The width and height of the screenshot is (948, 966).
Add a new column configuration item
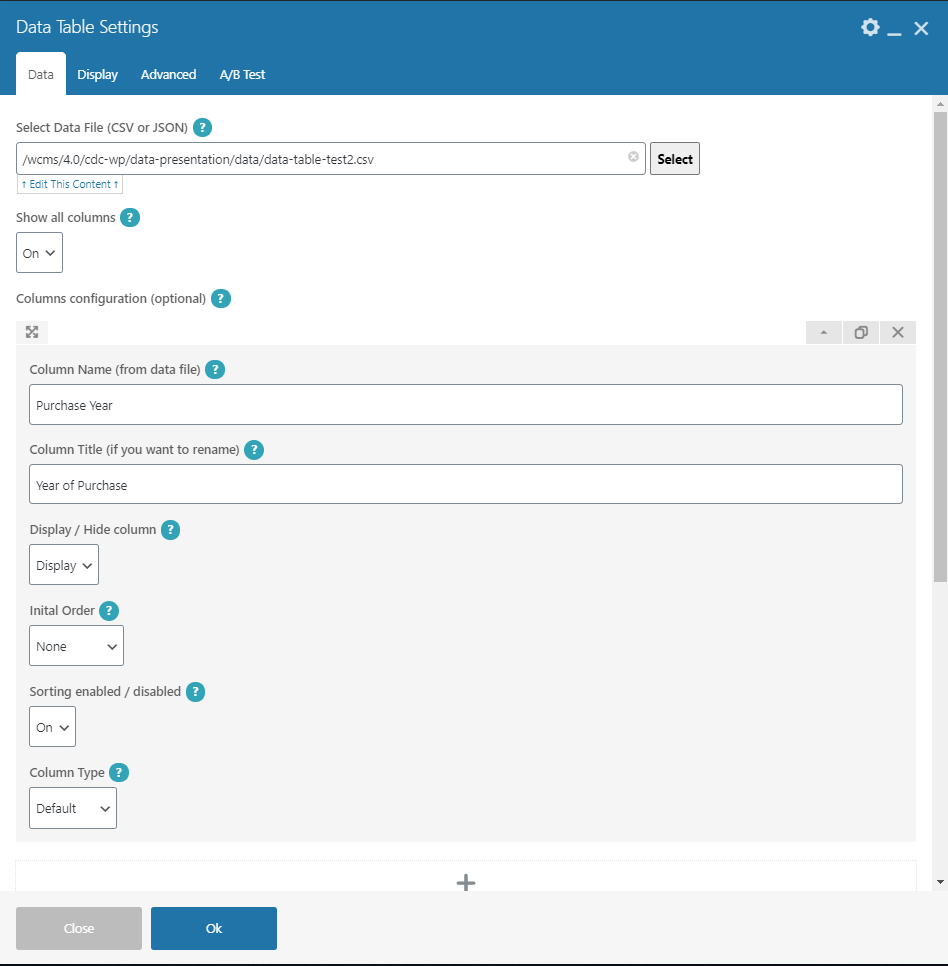pyautogui.click(x=465, y=882)
